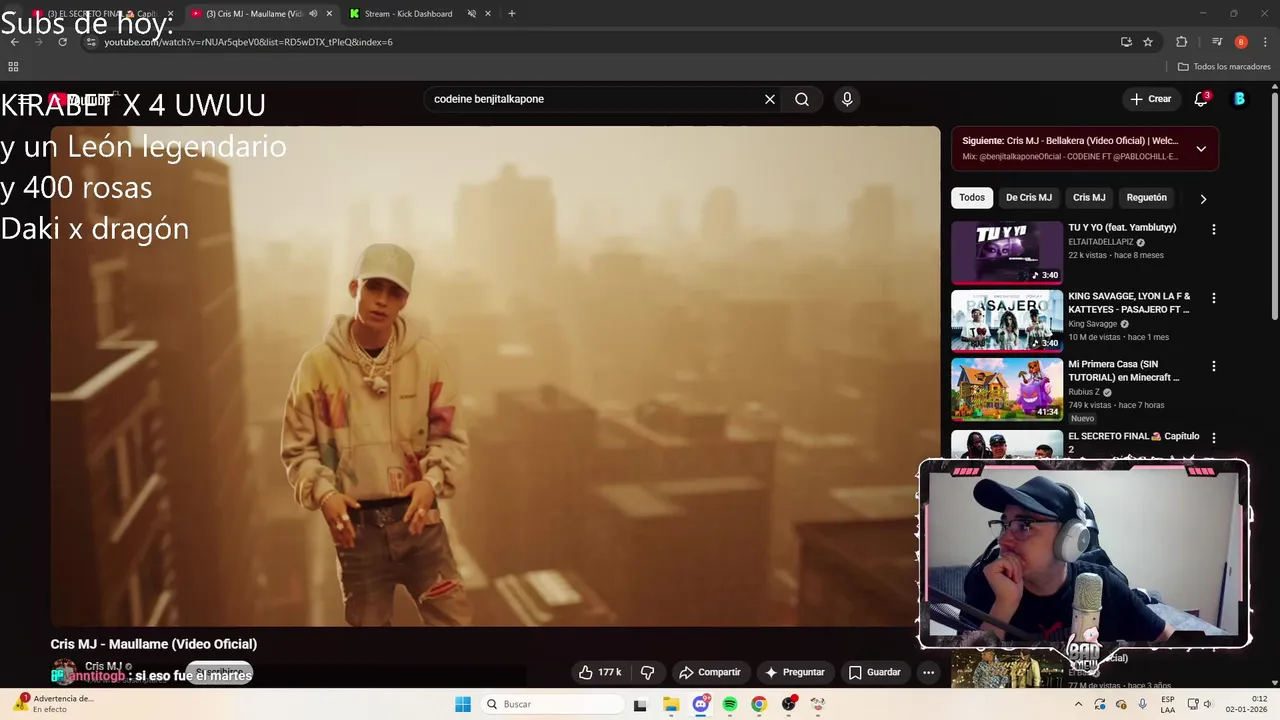This screenshot has width=1280, height=720.
Task: Like the video with 177 k likes
Action: 600,673
